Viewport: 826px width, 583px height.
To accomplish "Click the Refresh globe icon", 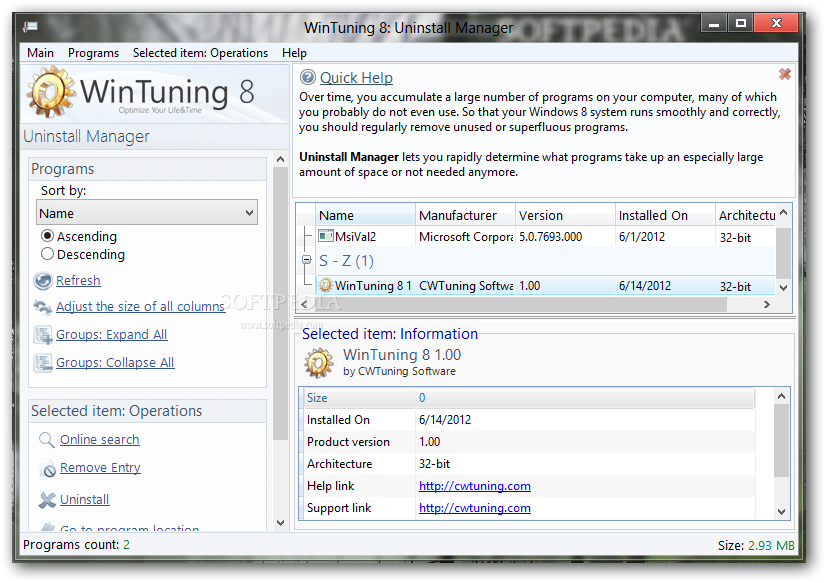I will pyautogui.click(x=43, y=281).
